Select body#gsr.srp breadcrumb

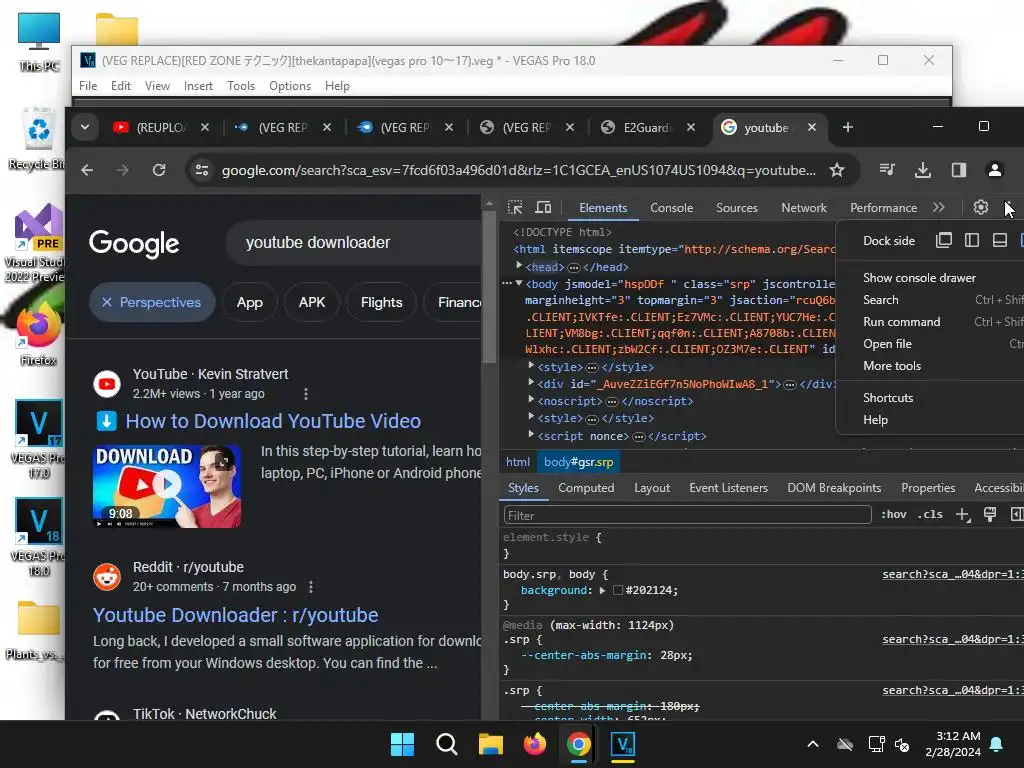click(x=579, y=462)
